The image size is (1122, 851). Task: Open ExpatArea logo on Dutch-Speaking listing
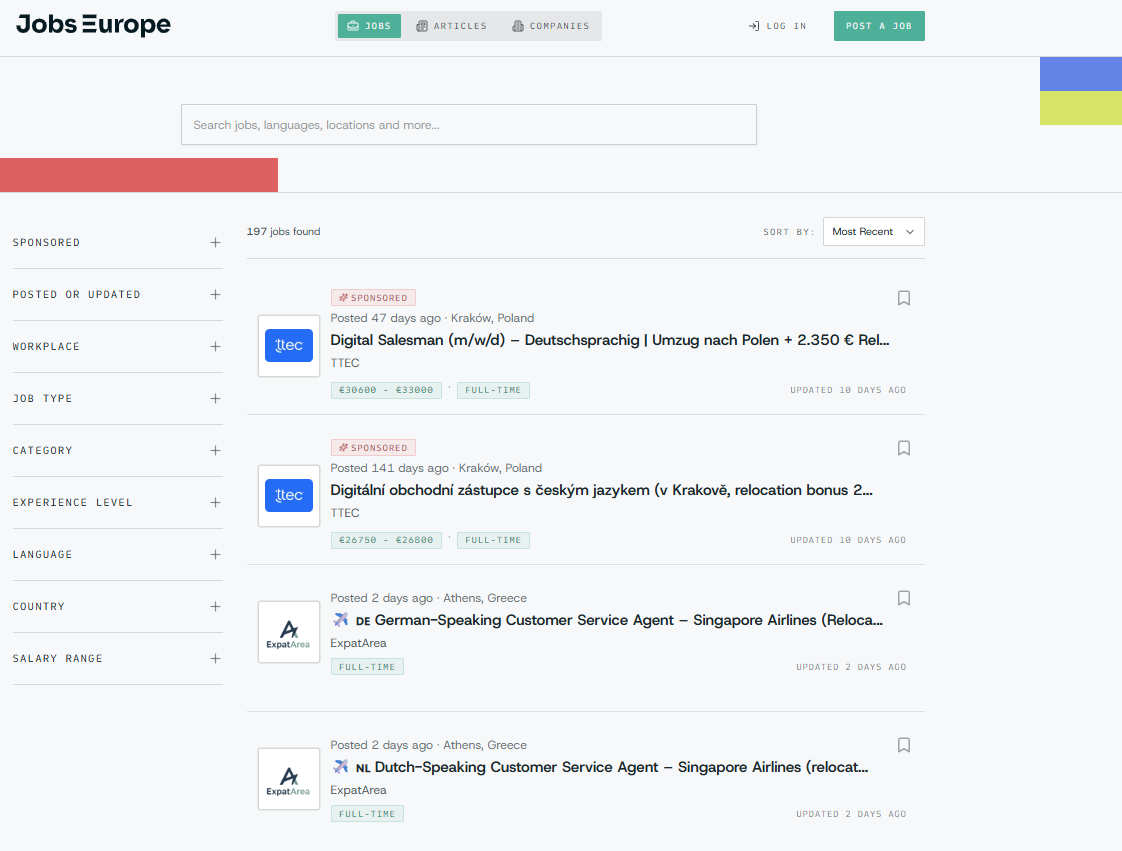[x=289, y=779]
